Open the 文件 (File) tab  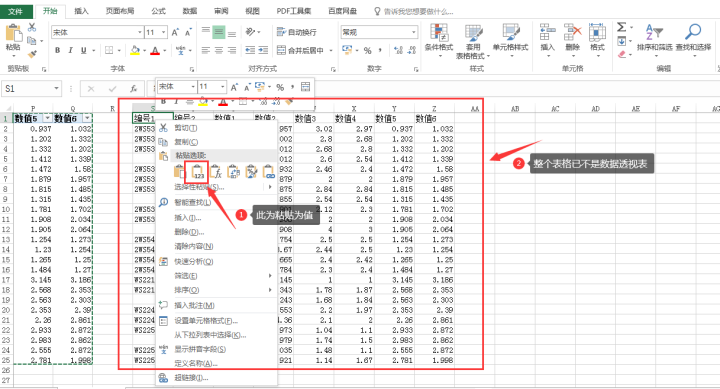[16, 11]
